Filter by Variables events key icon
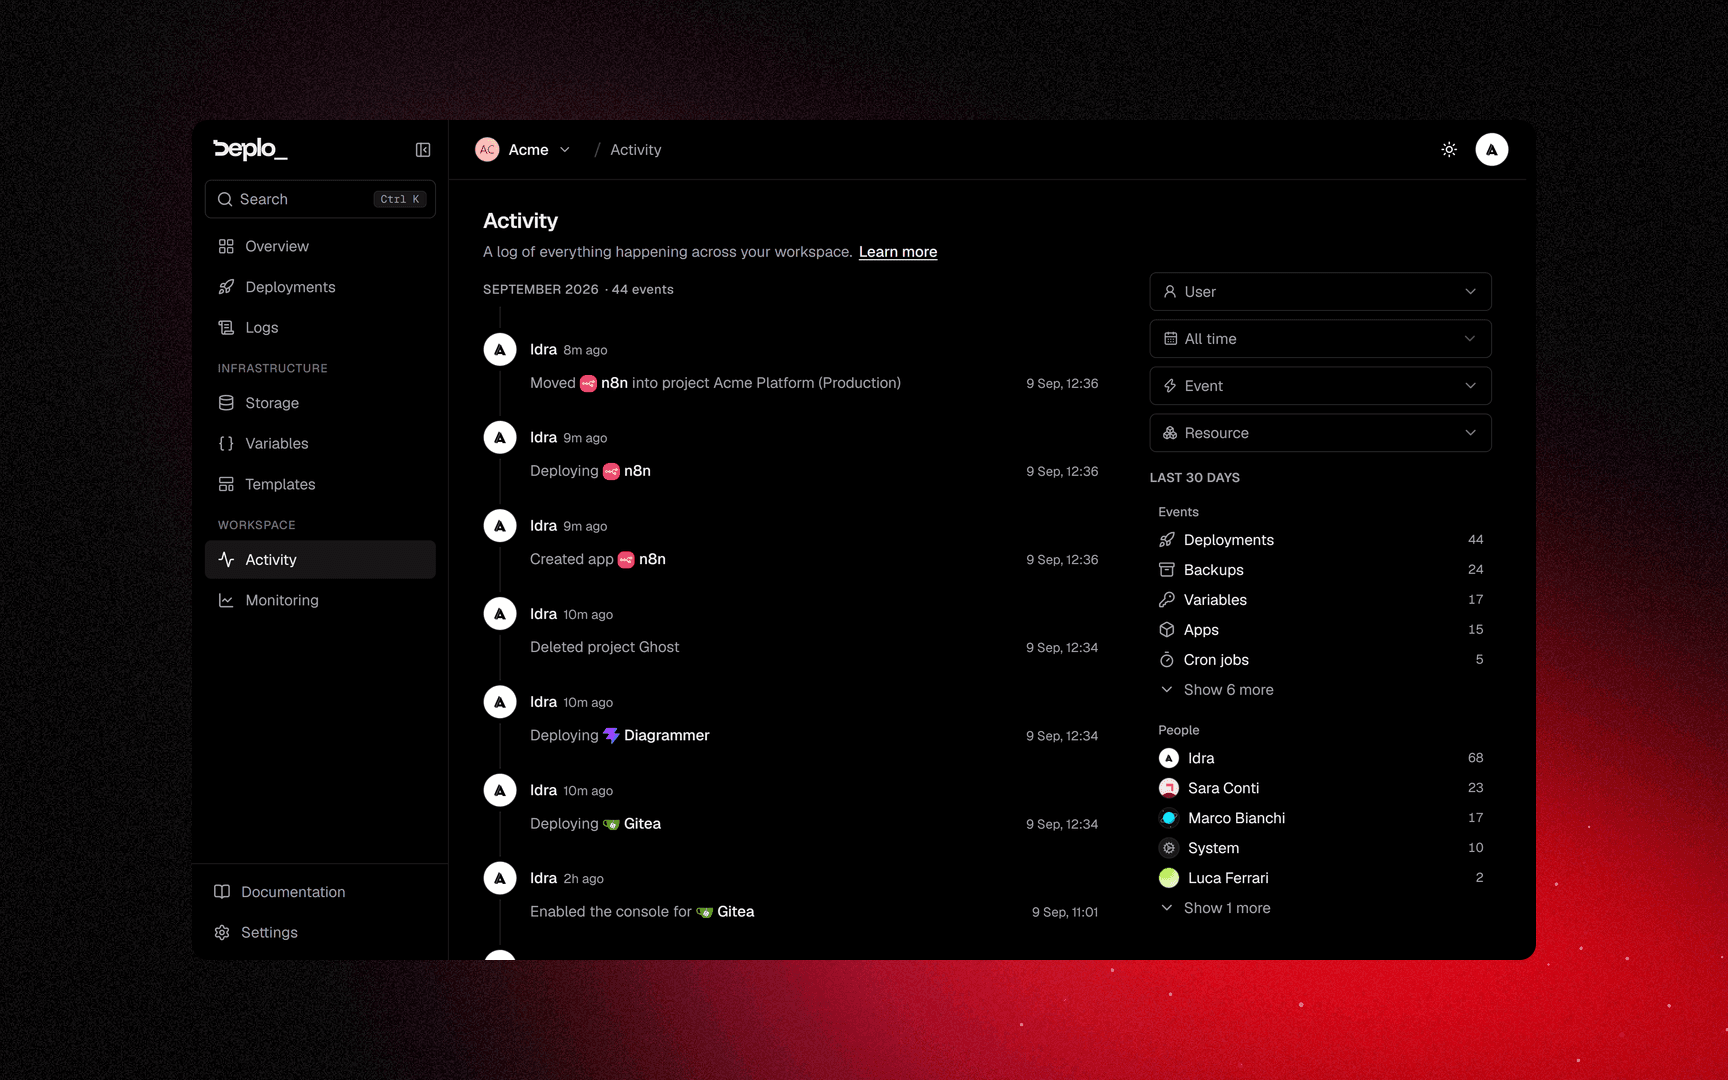Image resolution: width=1728 pixels, height=1080 pixels. pyautogui.click(x=1167, y=600)
